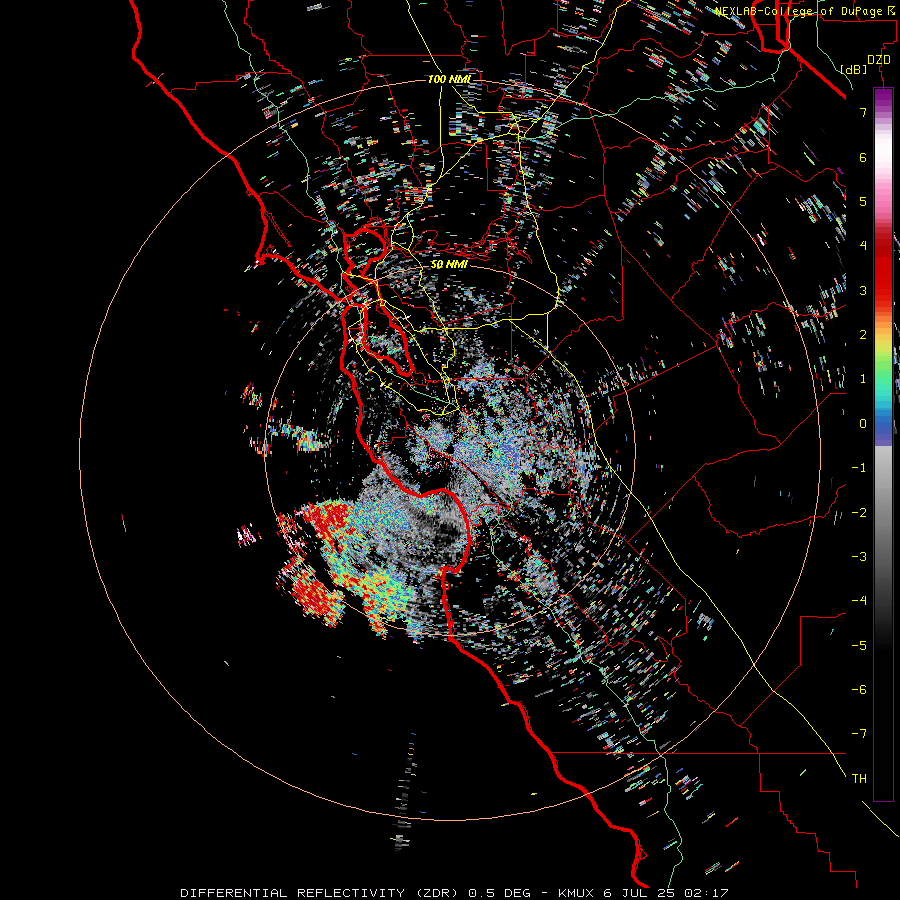Click the "-1" tick label on the legend
Screen dimensions: 900x900
859,468
